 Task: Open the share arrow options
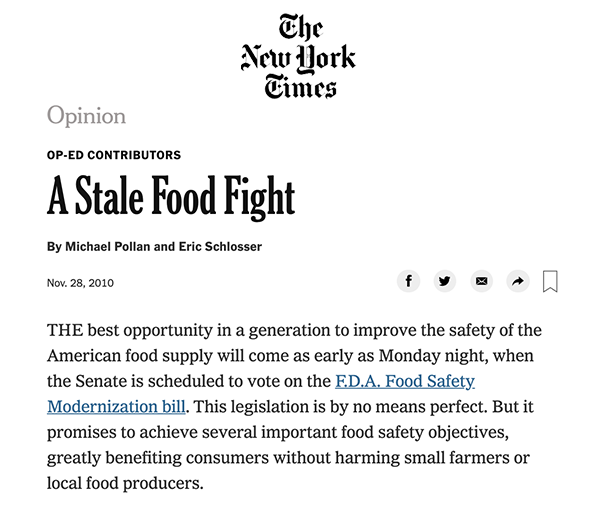pos(518,281)
